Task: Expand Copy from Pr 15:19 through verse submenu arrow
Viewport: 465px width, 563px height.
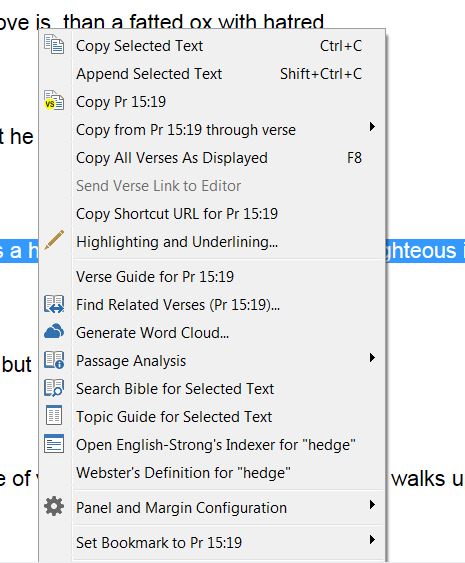Action: 372,127
